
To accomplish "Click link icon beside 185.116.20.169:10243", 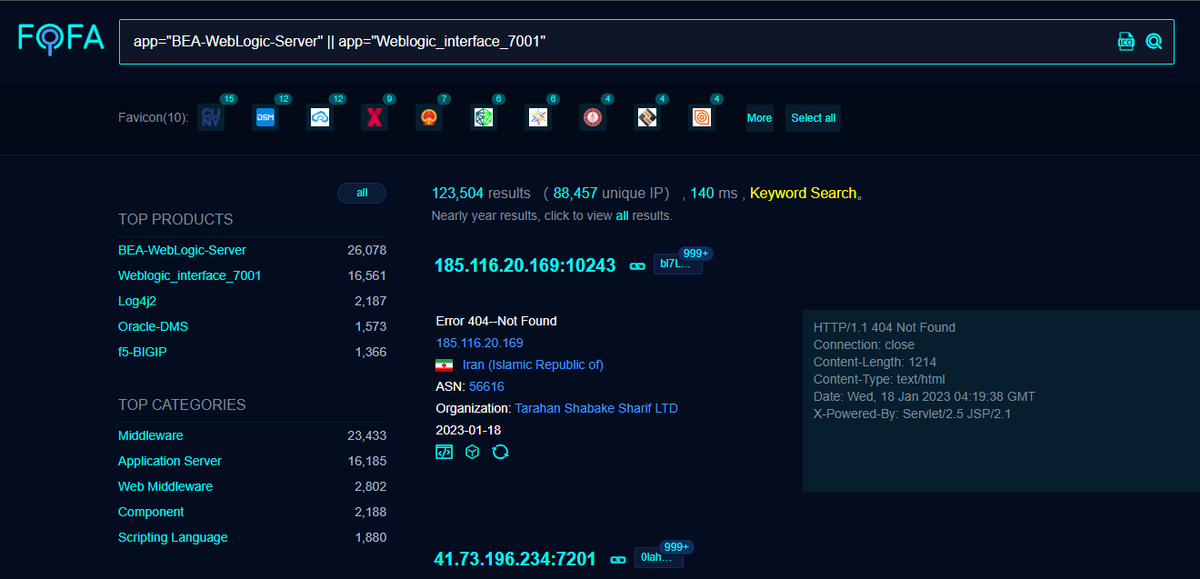I will [x=637, y=266].
